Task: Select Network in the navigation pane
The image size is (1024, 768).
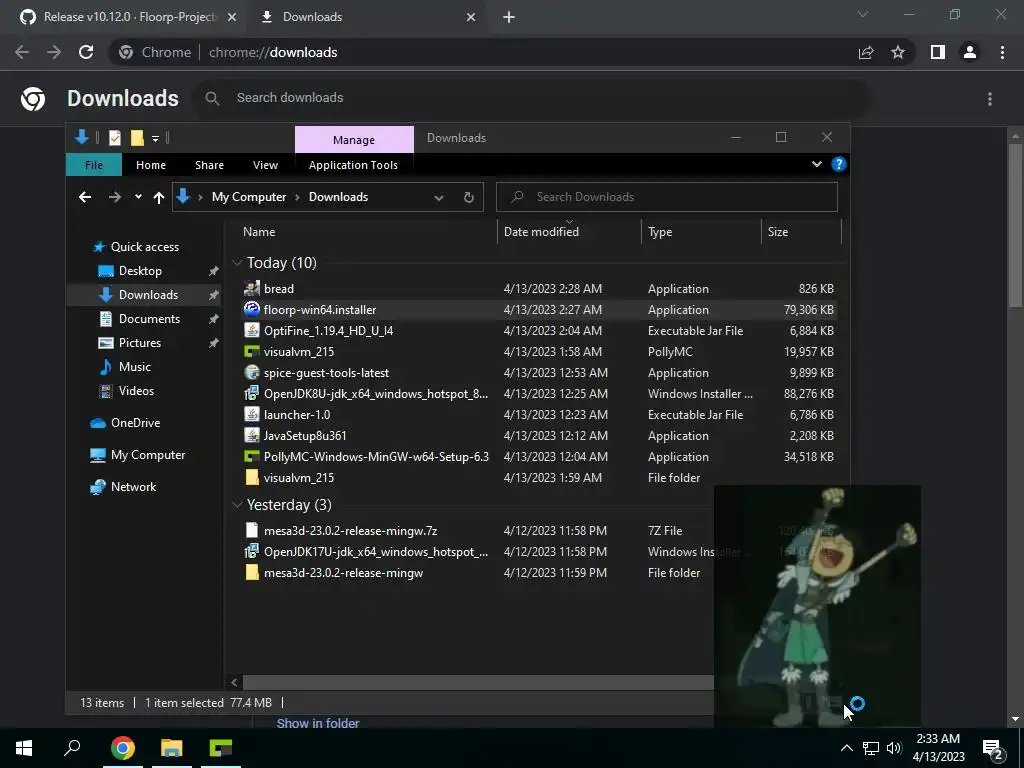Action: point(133,487)
